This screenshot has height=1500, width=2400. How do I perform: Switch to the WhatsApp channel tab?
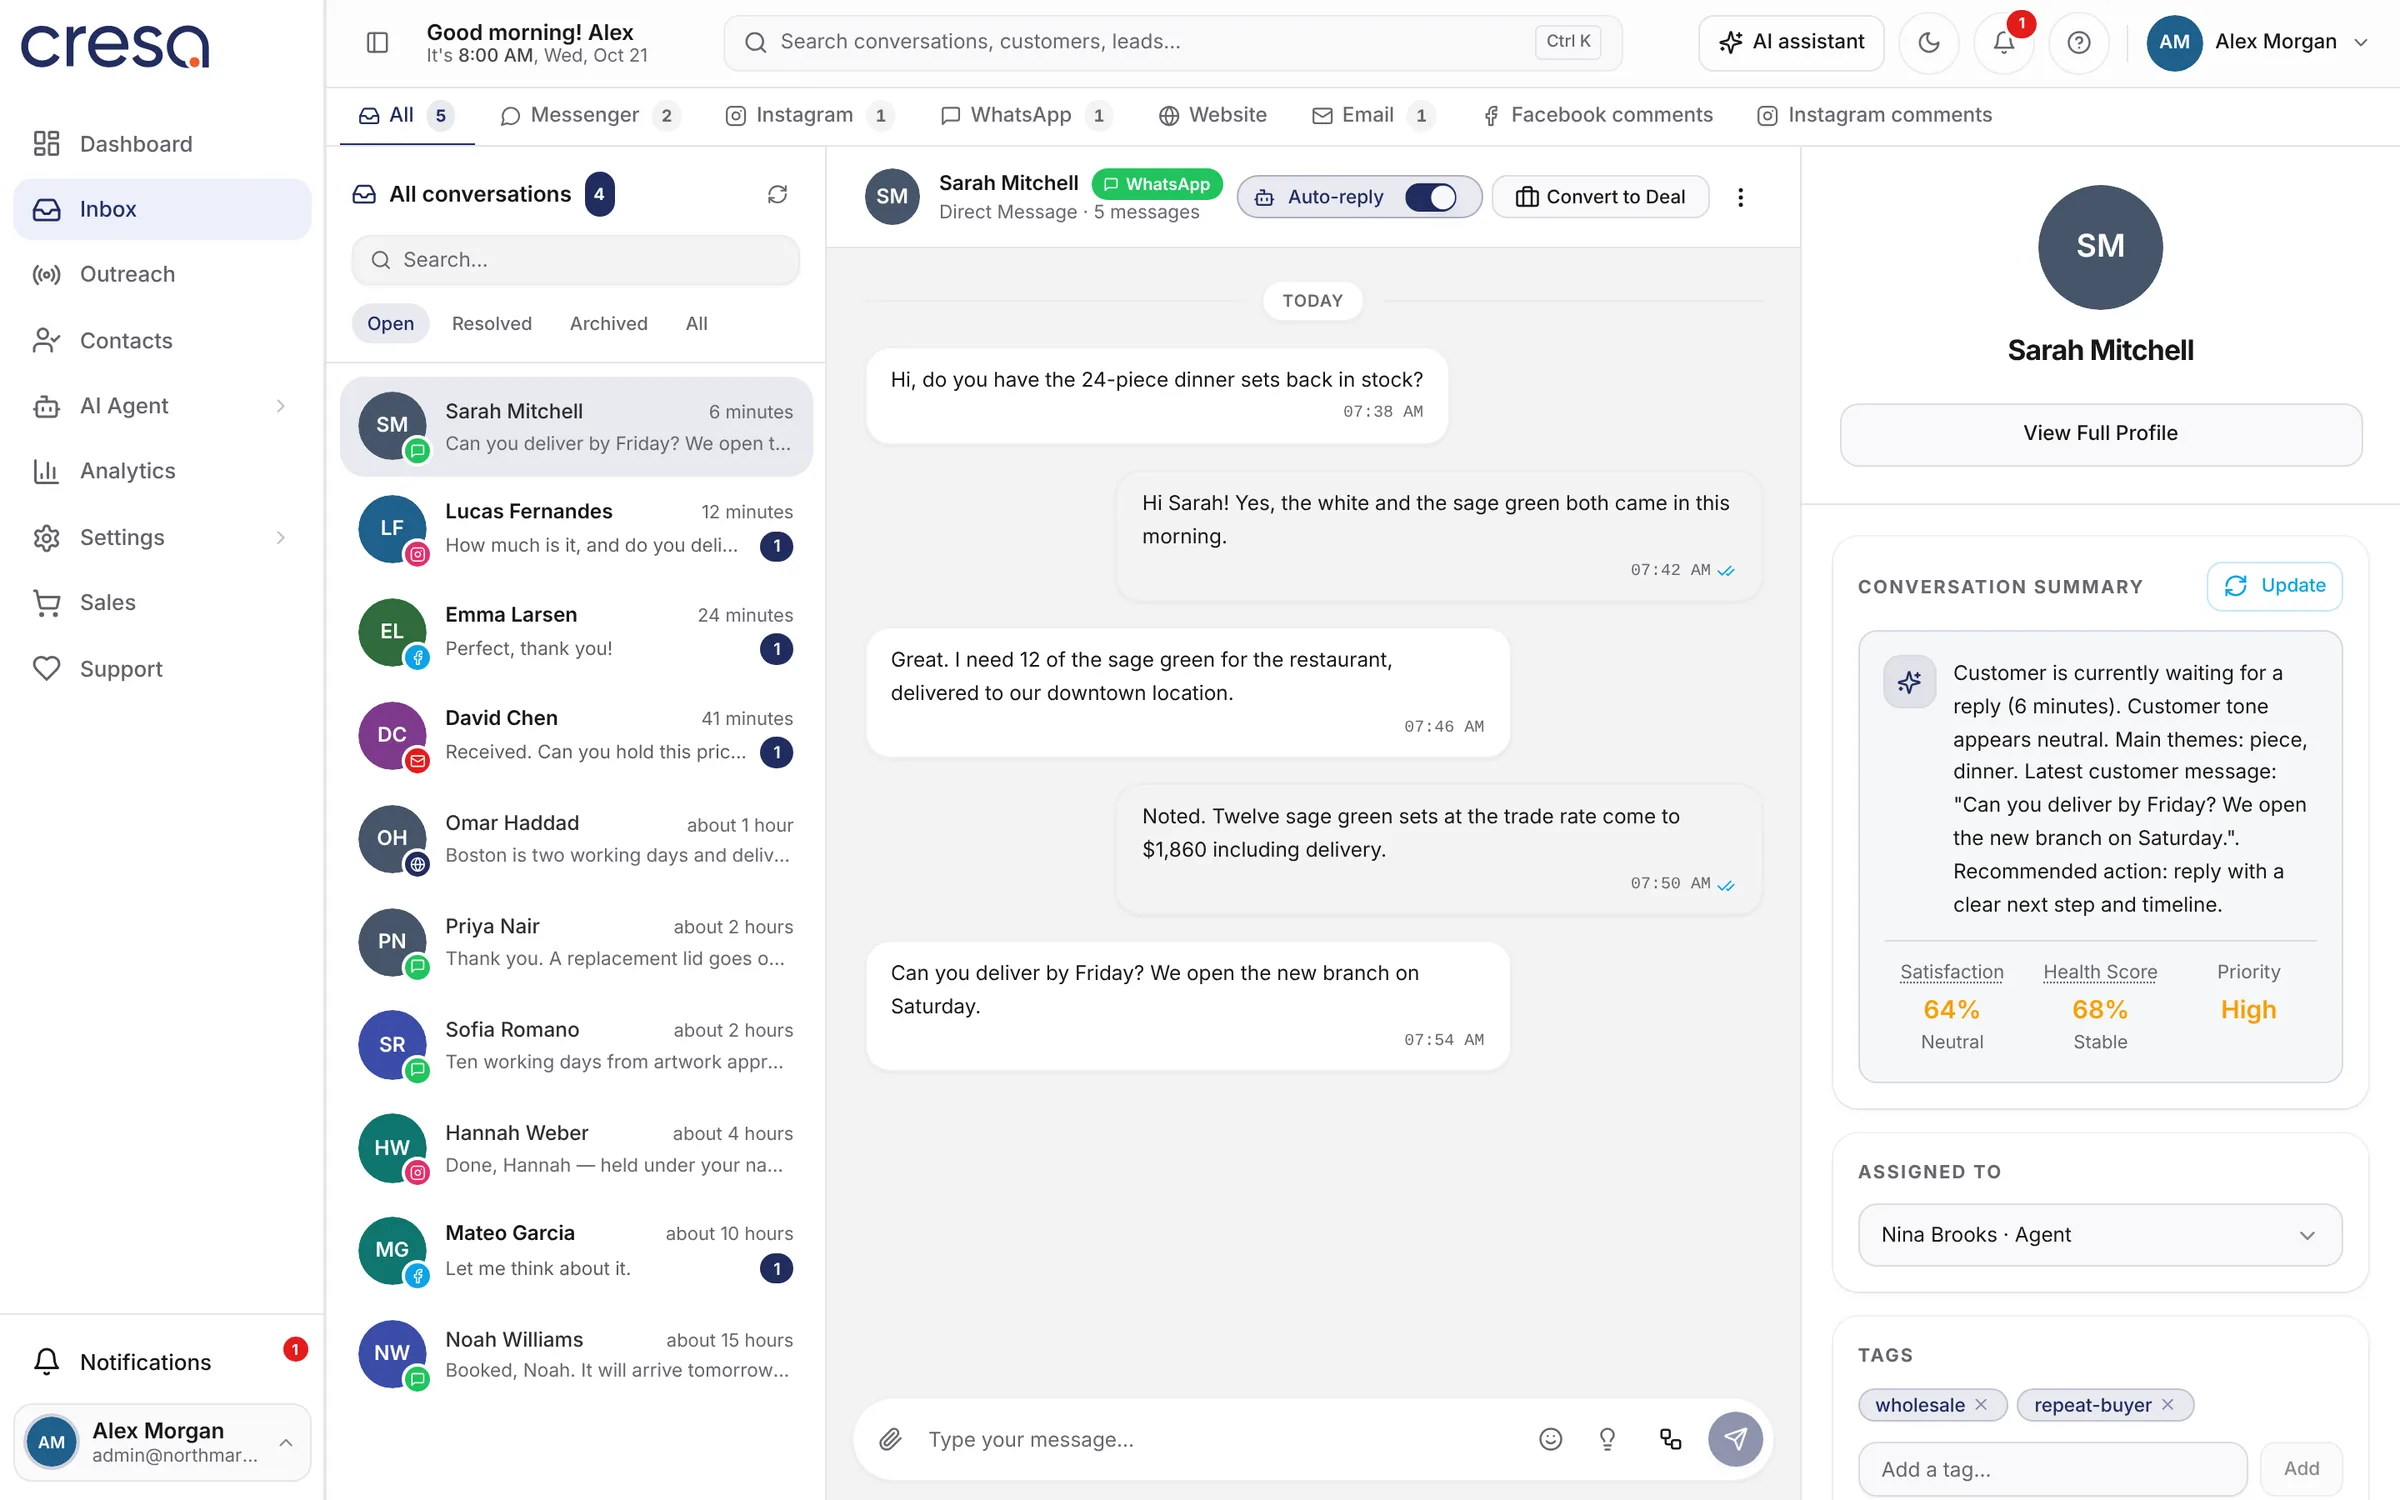(x=1026, y=116)
